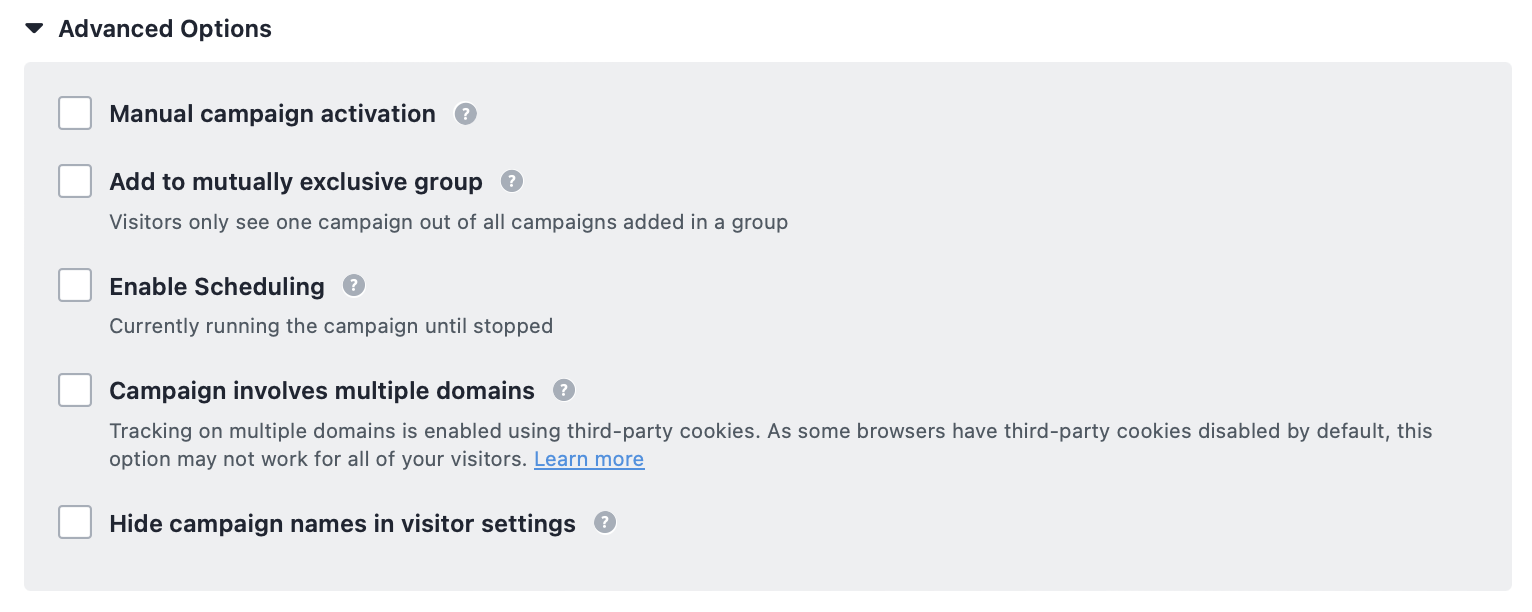The image size is (1532, 612).
Task: Select the 'Add to mutually exclusive group' label
Action: [x=296, y=182]
